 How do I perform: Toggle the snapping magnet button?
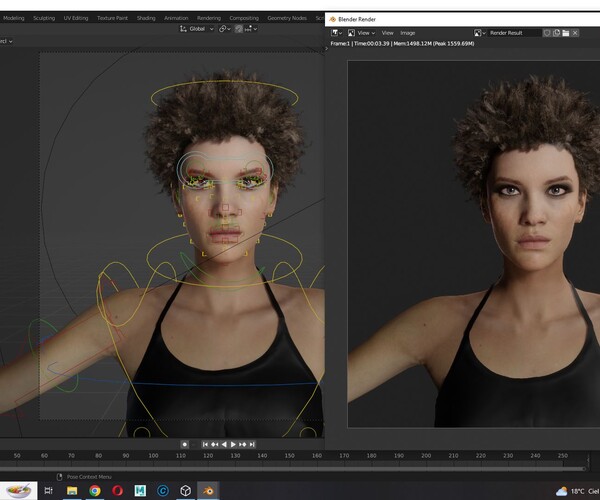(x=239, y=29)
